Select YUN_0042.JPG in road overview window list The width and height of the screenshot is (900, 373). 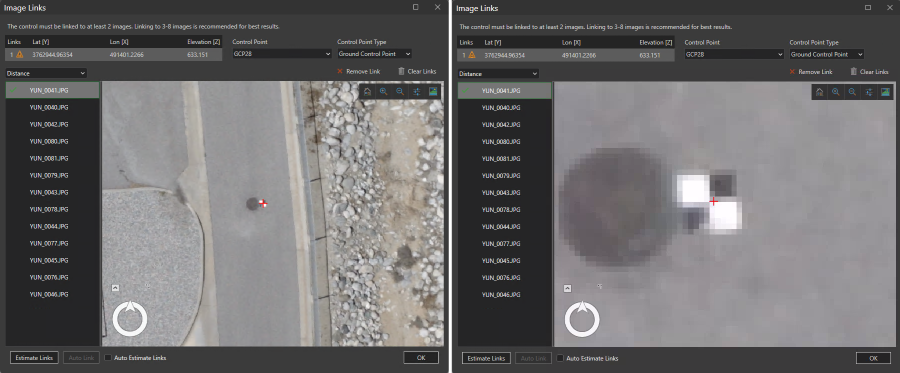point(52,124)
